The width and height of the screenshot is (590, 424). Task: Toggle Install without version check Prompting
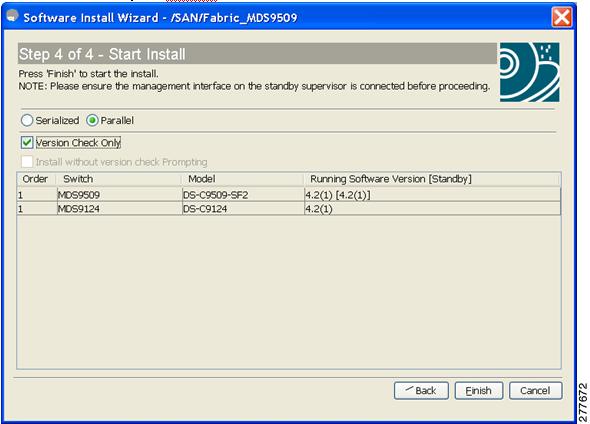(27, 162)
